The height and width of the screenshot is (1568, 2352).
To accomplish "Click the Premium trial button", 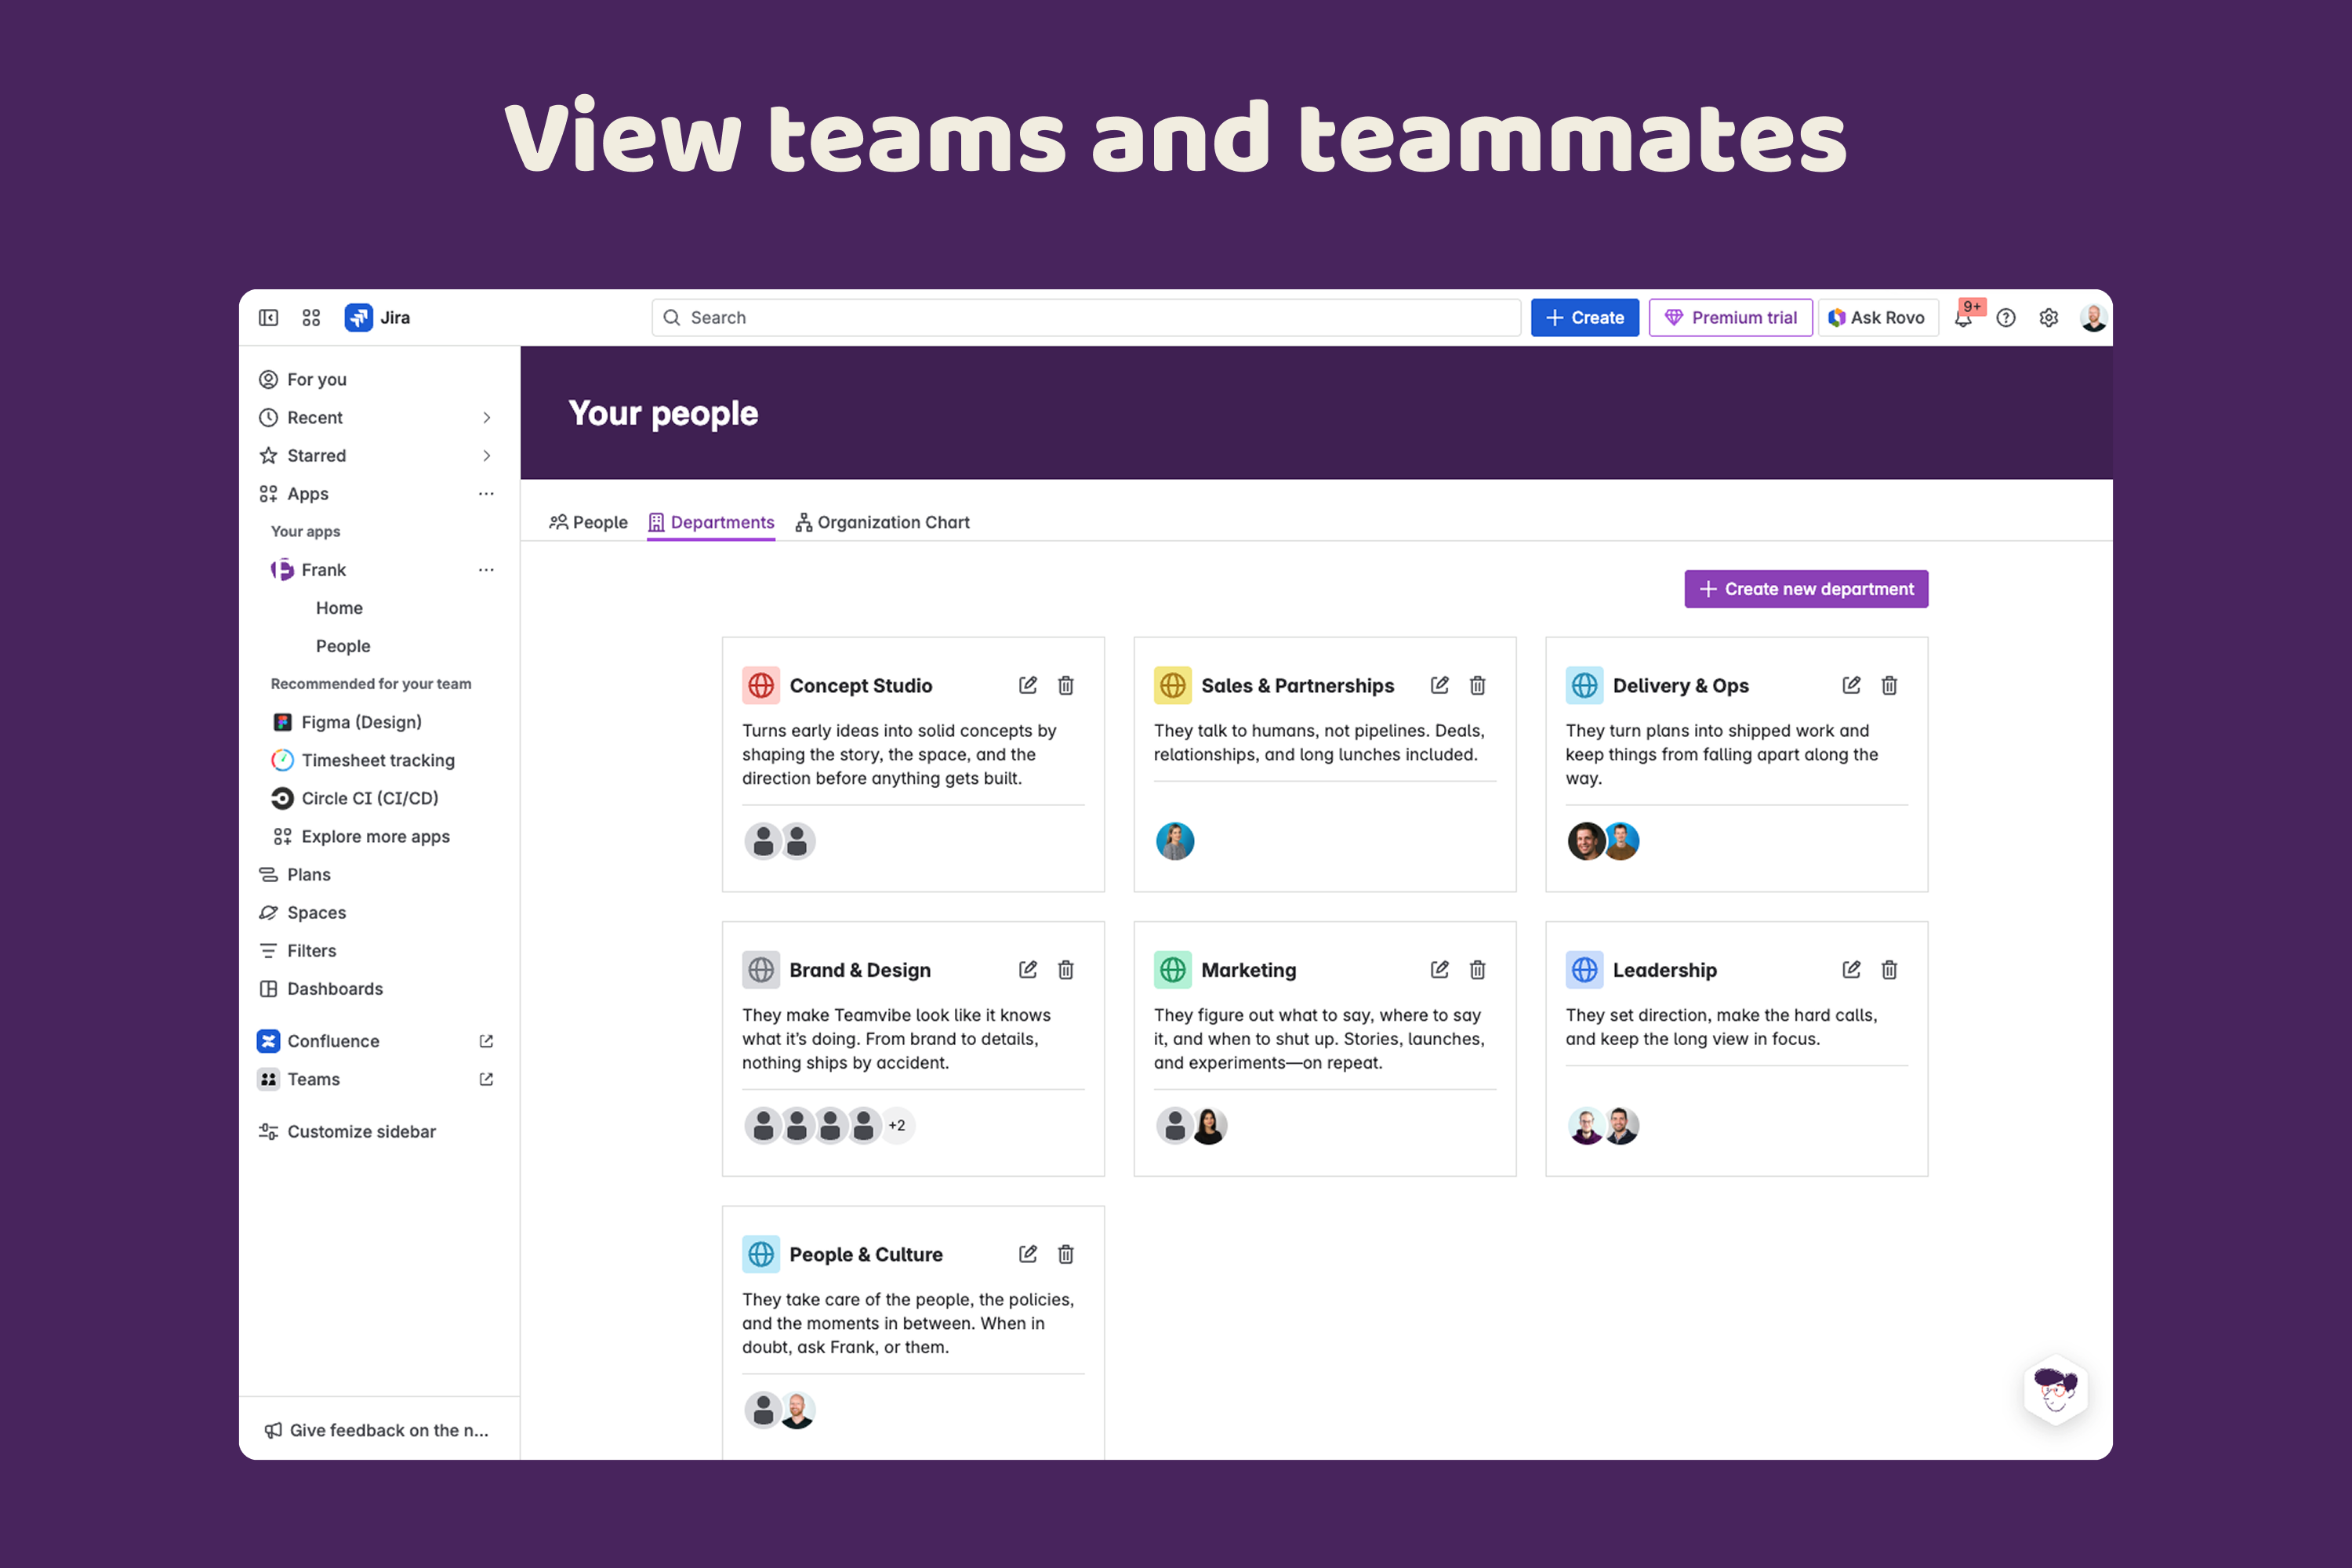I will point(1730,318).
